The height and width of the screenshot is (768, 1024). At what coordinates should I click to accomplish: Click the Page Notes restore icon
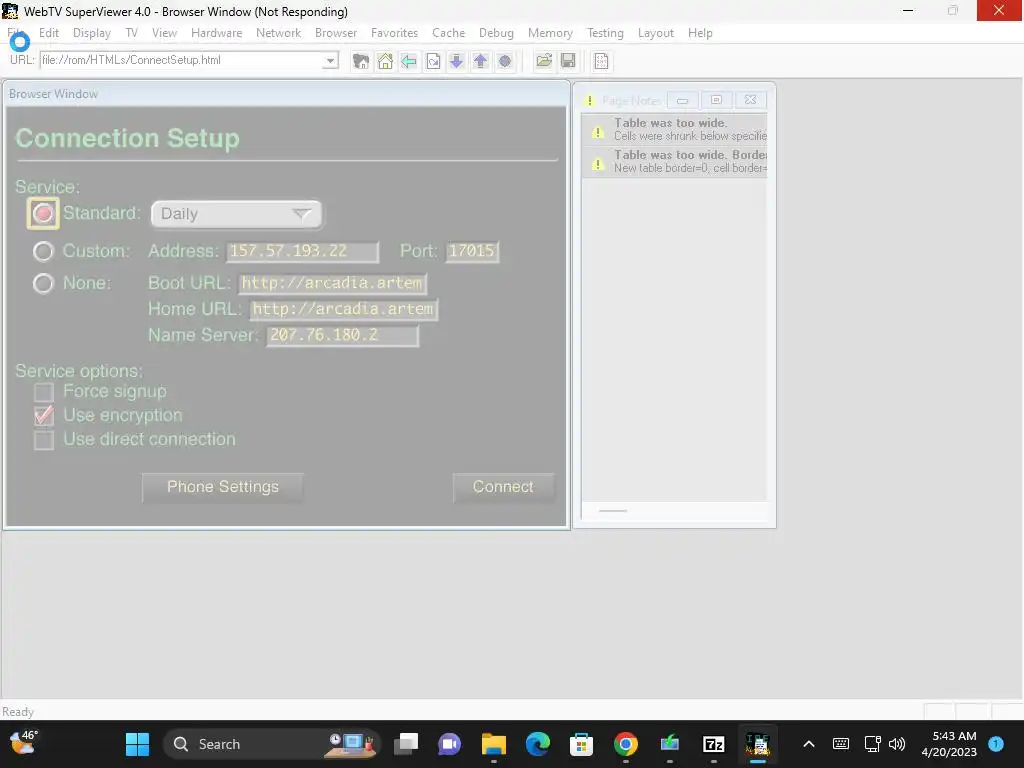716,100
